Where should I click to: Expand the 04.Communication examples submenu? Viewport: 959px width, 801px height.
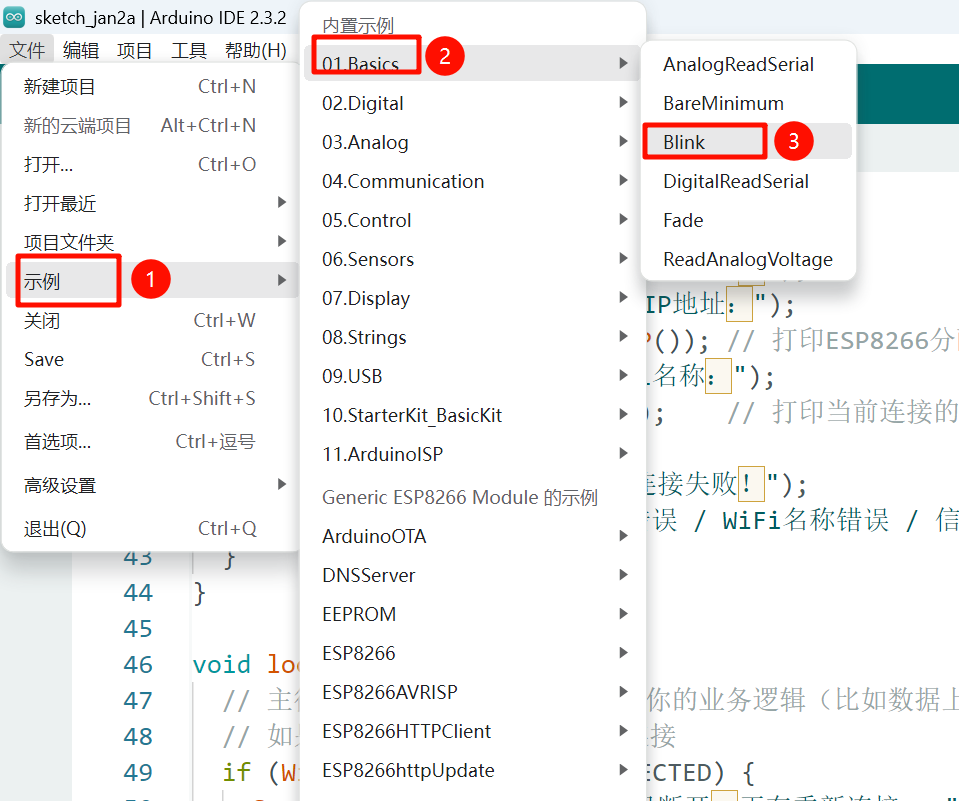[472, 181]
